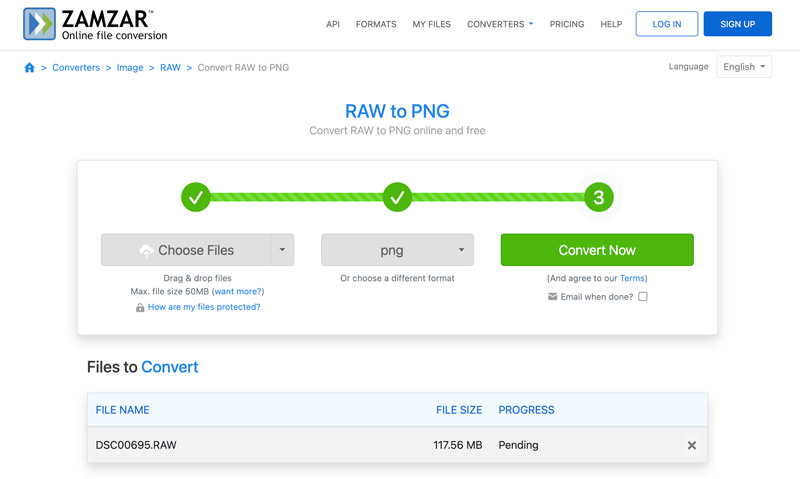This screenshot has width=800, height=479.
Task: Click Choose Files button
Action: (x=186, y=250)
